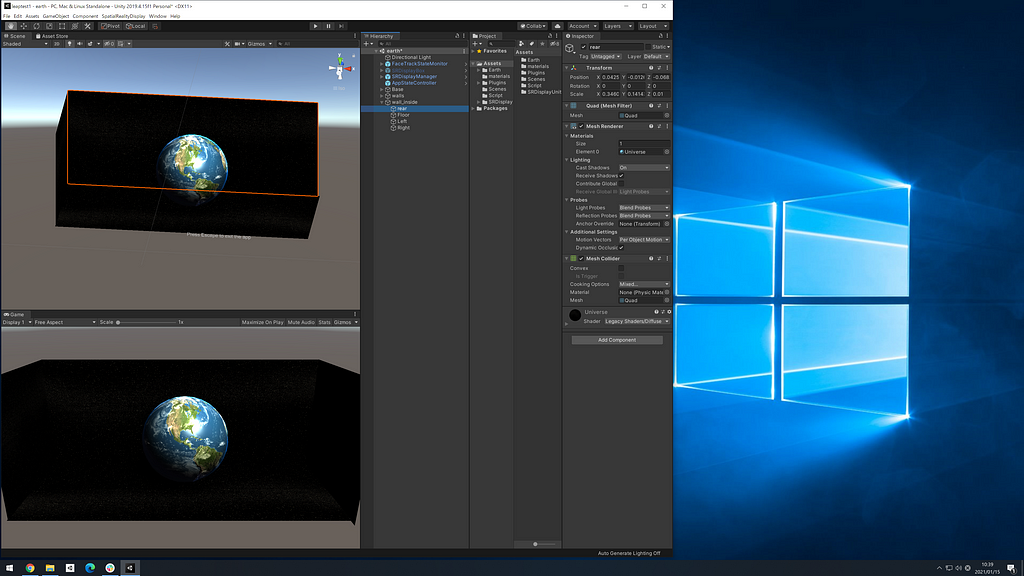Select the Floor object in the Hierarchy

pyautogui.click(x=403, y=115)
